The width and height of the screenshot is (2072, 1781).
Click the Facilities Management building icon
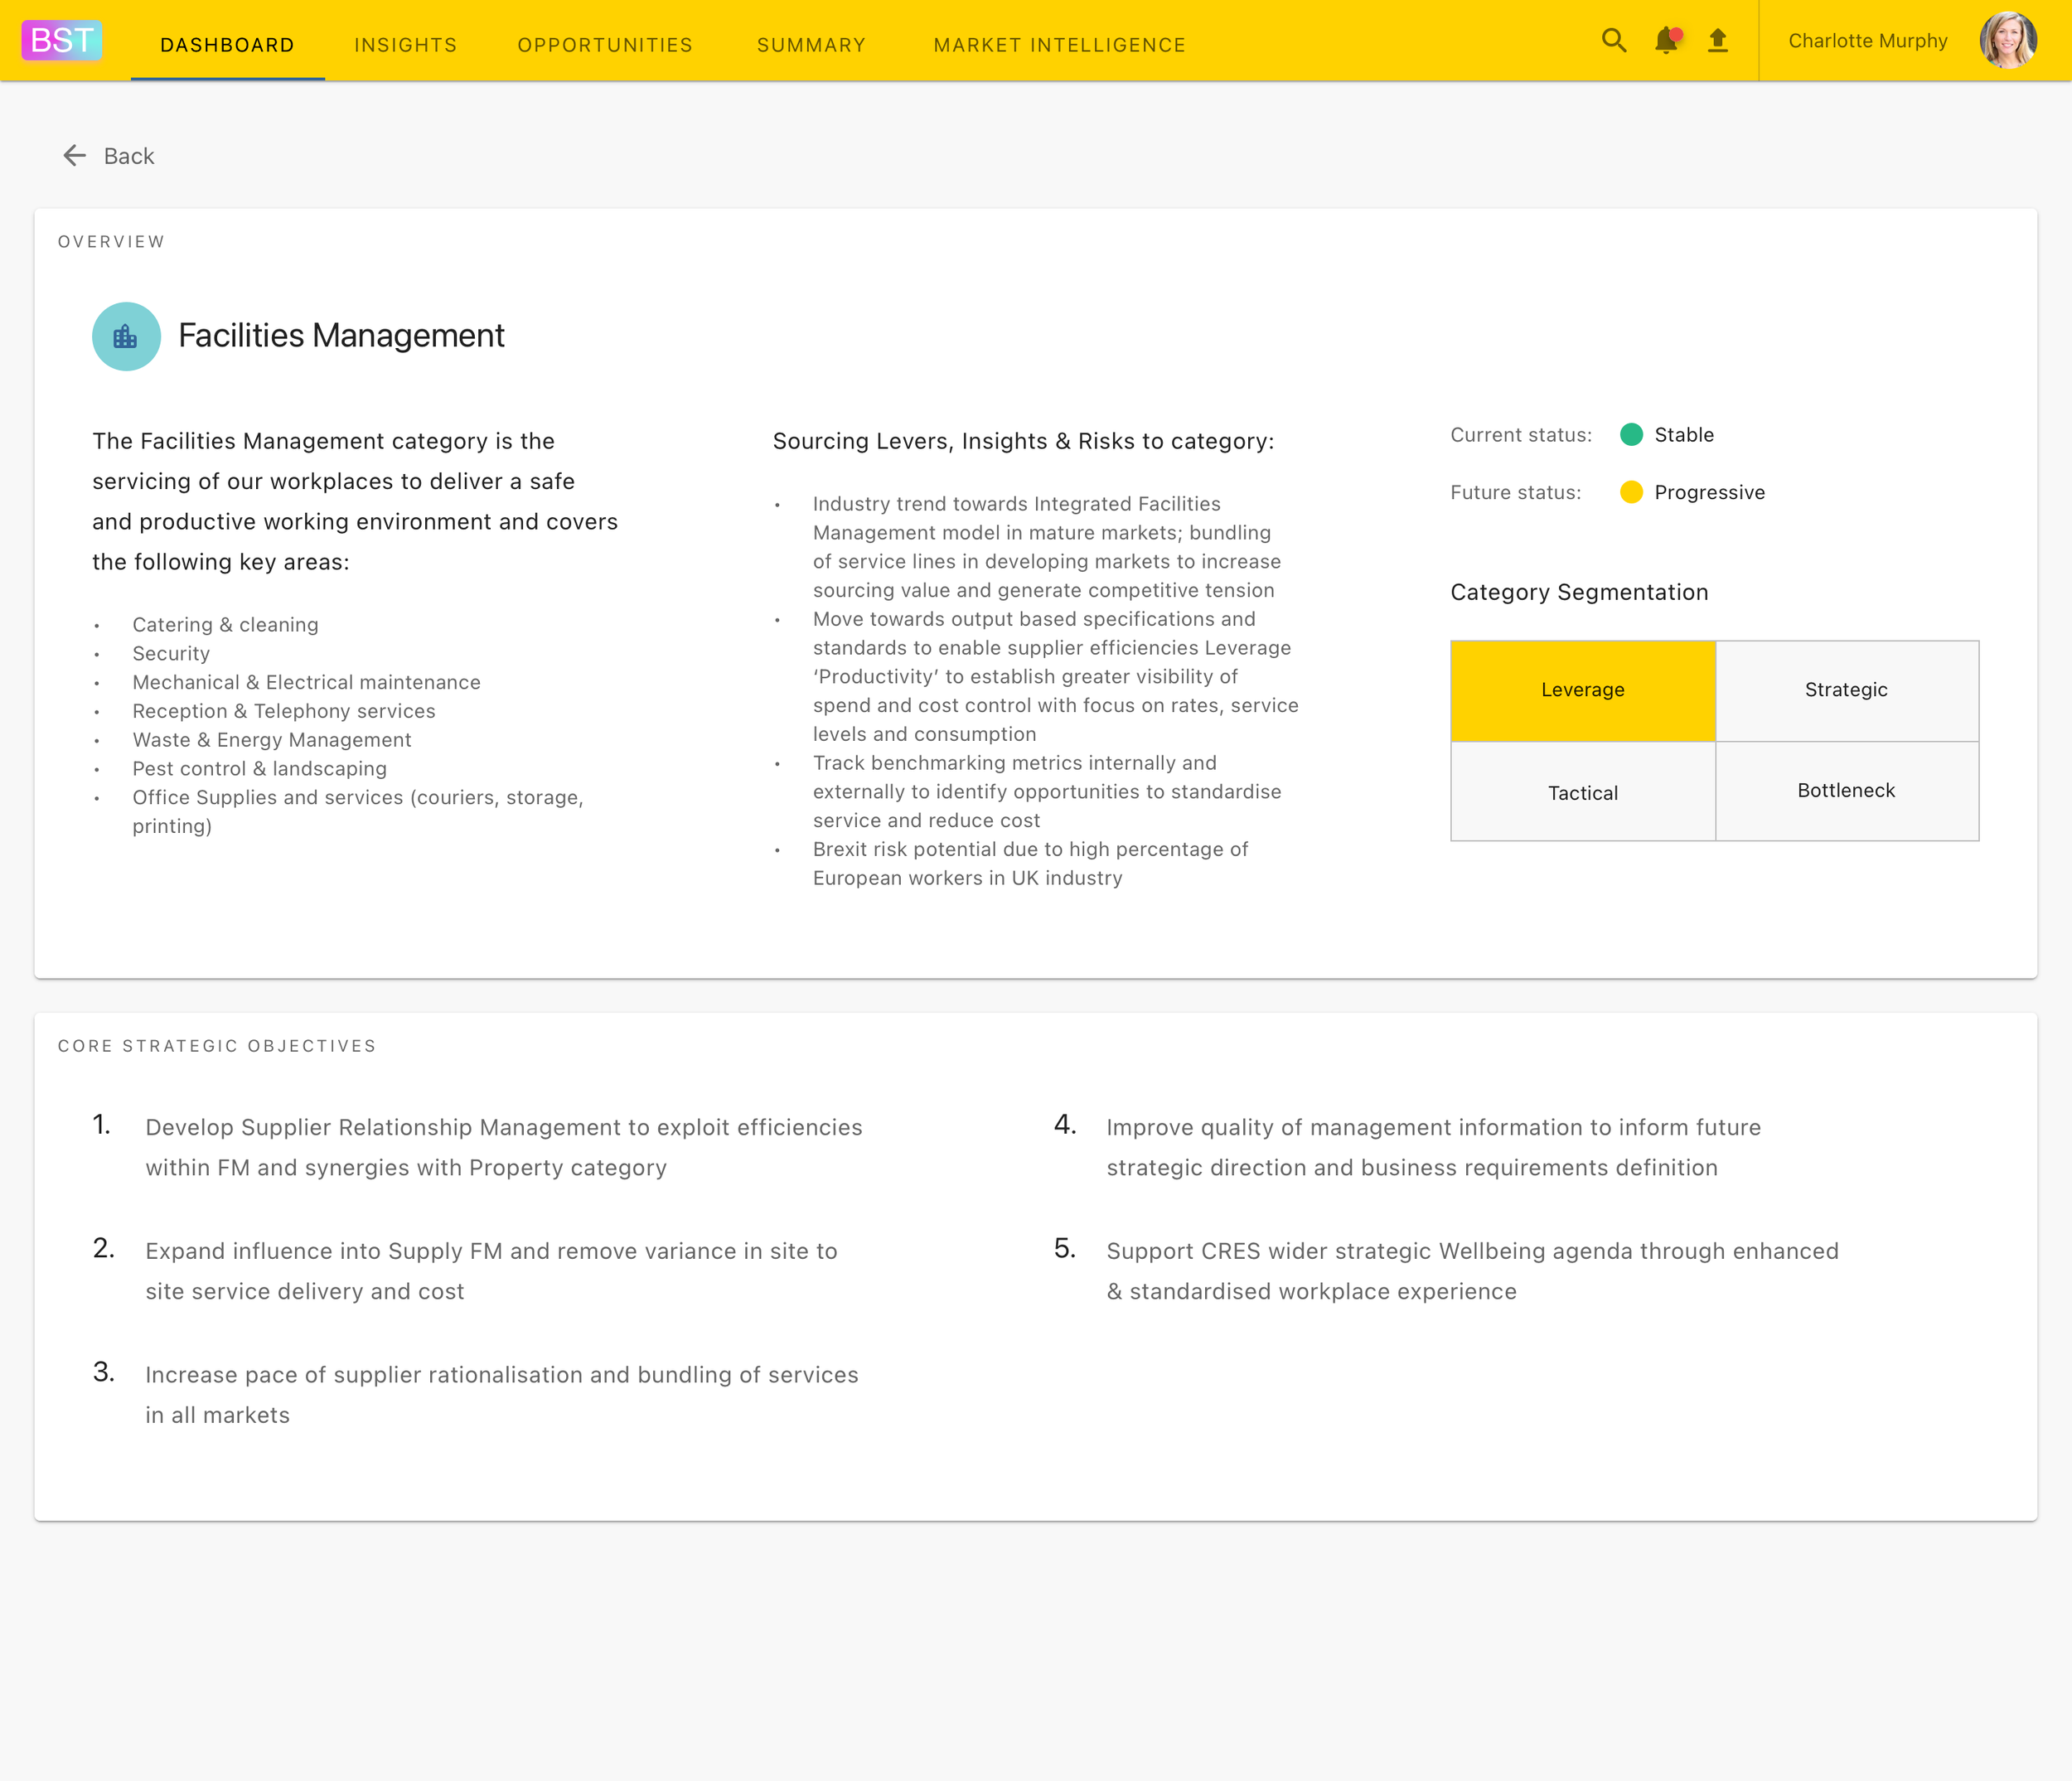click(126, 337)
